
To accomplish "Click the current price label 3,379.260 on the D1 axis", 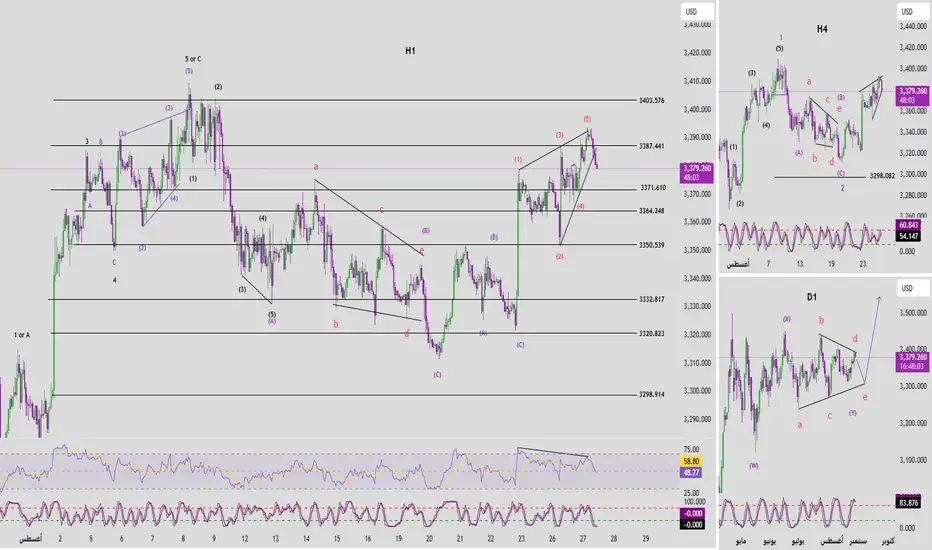I will click(913, 362).
